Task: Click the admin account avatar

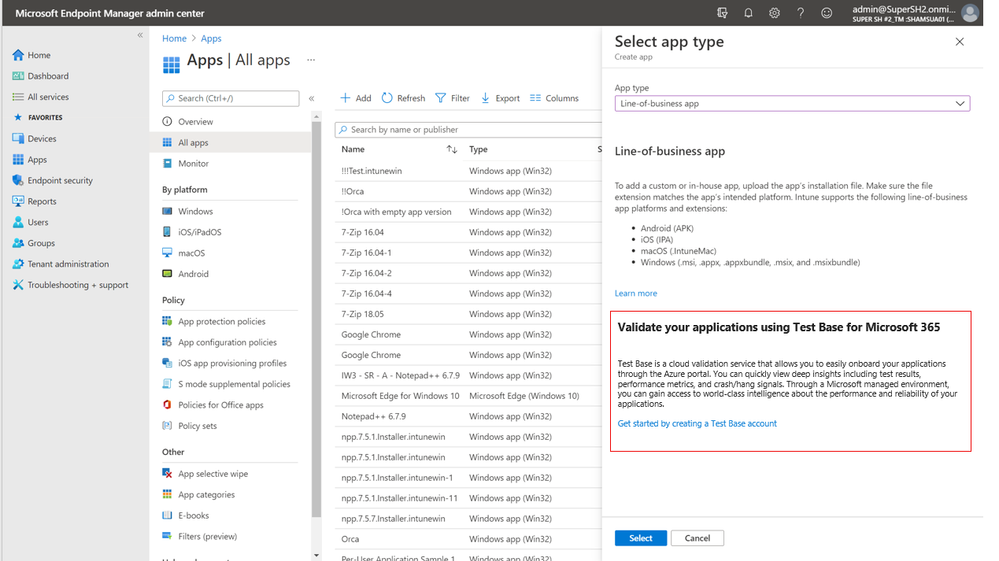Action: point(970,13)
